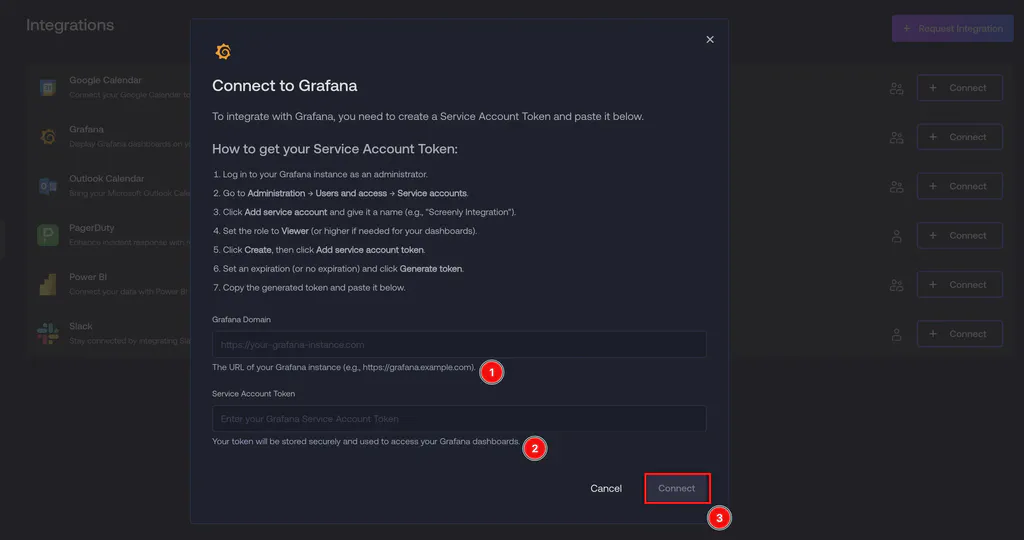This screenshot has height=540, width=1024.
Task: Click the 'Service Account Token' field label
Action: 253,394
